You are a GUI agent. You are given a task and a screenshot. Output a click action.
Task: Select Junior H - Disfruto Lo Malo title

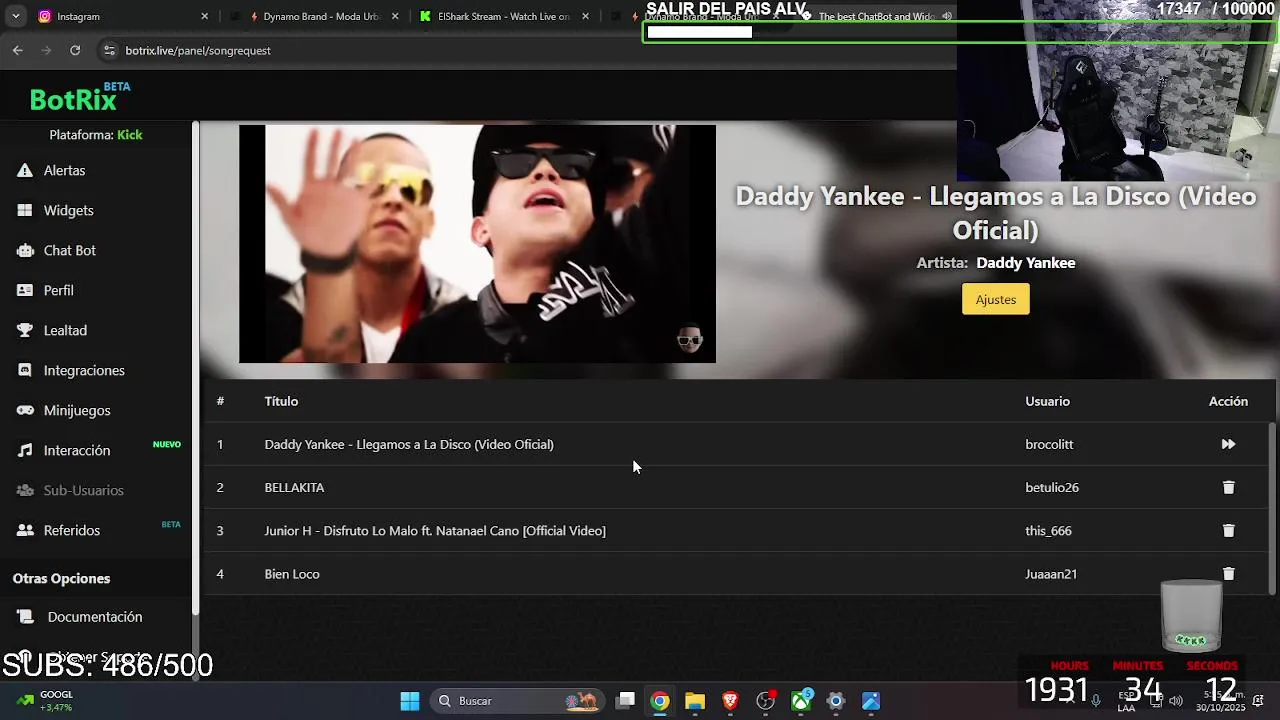(435, 531)
